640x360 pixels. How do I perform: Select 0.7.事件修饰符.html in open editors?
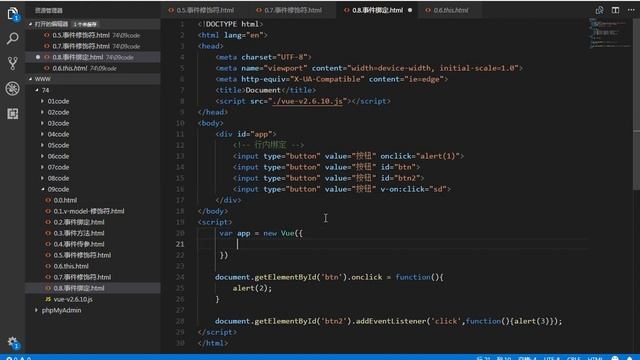tap(93, 46)
